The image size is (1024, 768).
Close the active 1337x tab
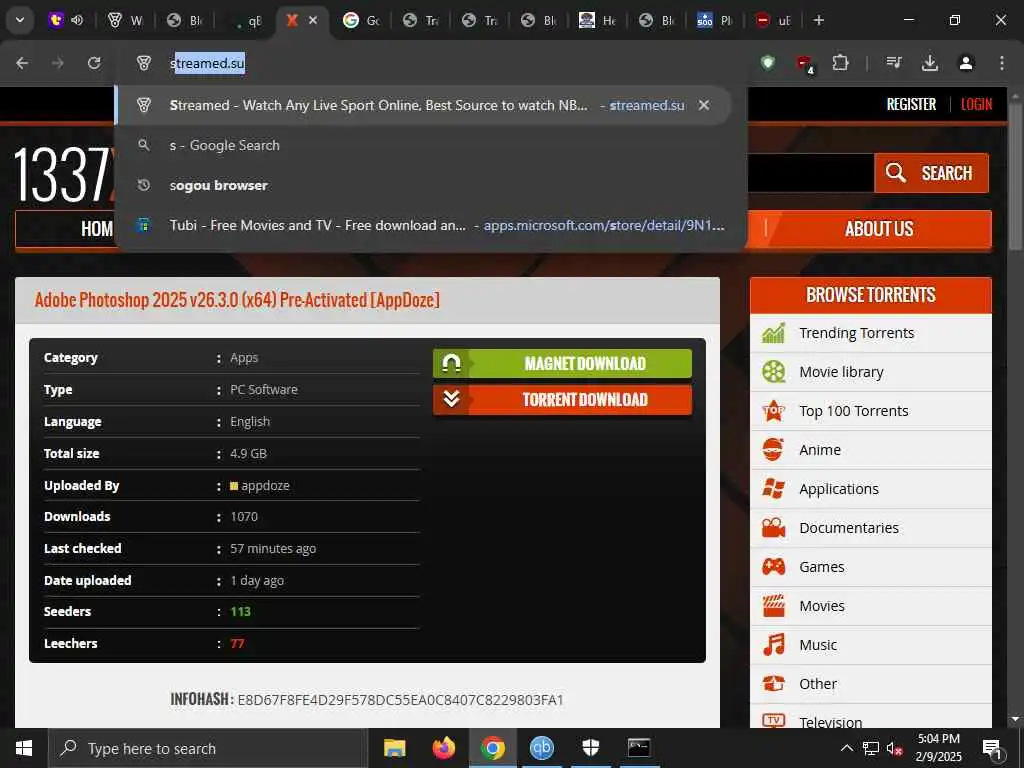(313, 20)
